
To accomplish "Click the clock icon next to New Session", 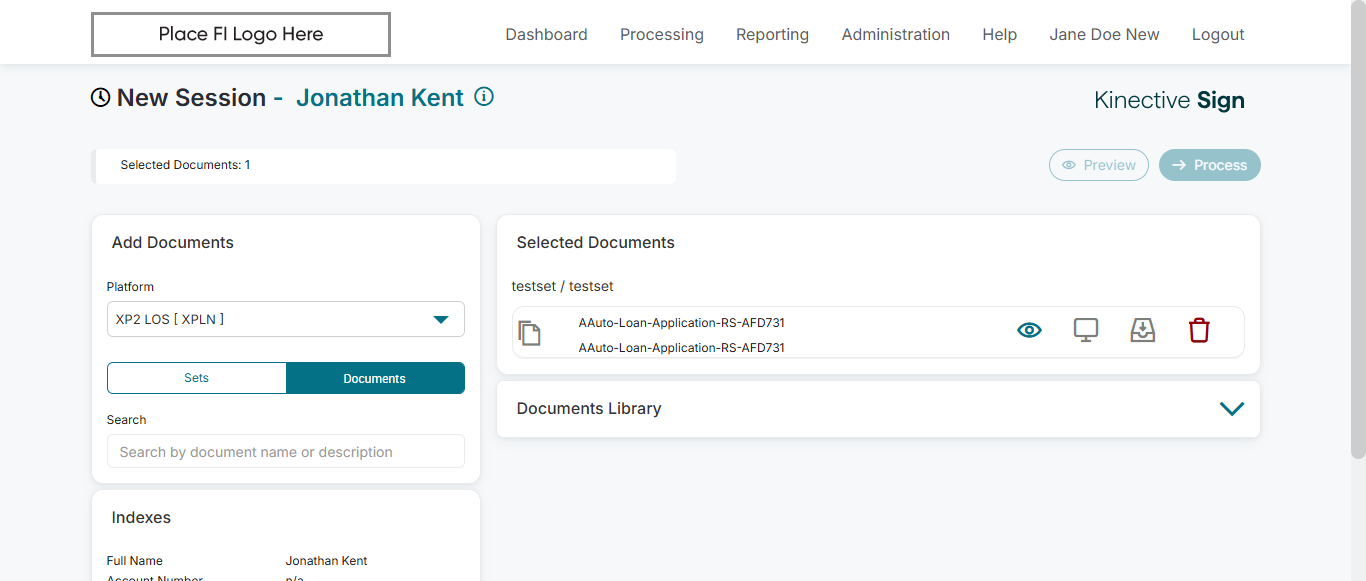I will coord(101,98).
